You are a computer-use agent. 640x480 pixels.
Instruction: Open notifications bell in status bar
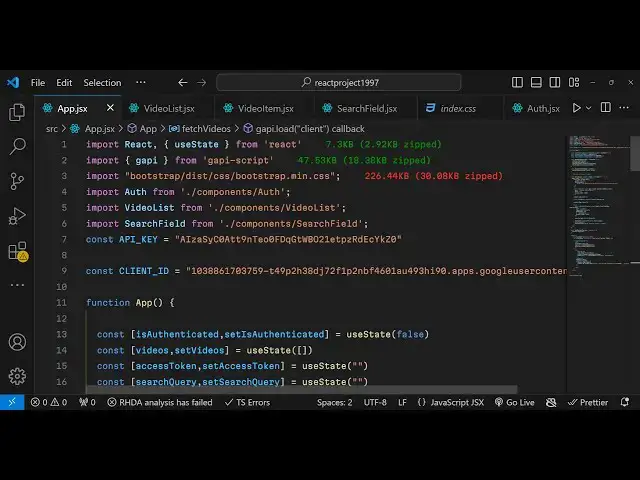point(624,402)
